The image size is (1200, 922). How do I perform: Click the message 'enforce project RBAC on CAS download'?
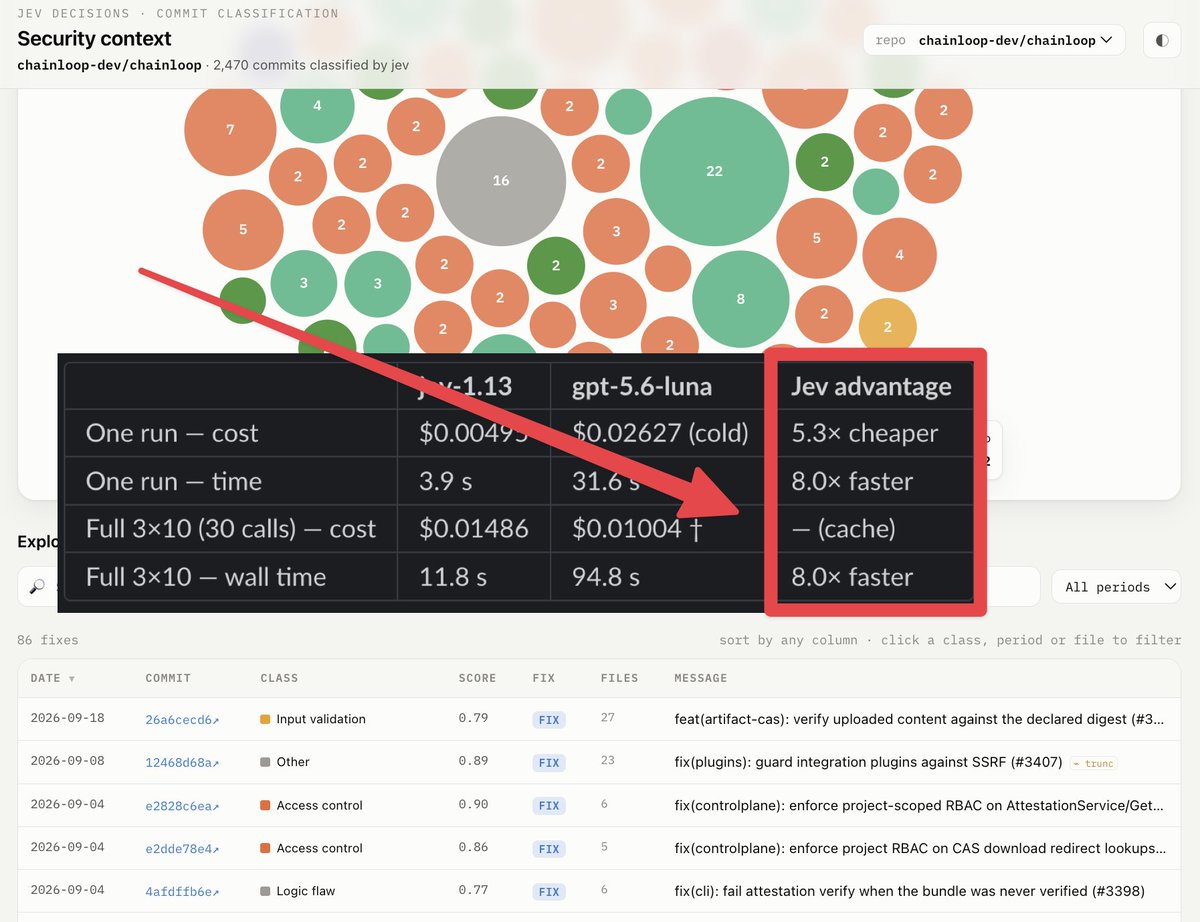tap(920, 848)
